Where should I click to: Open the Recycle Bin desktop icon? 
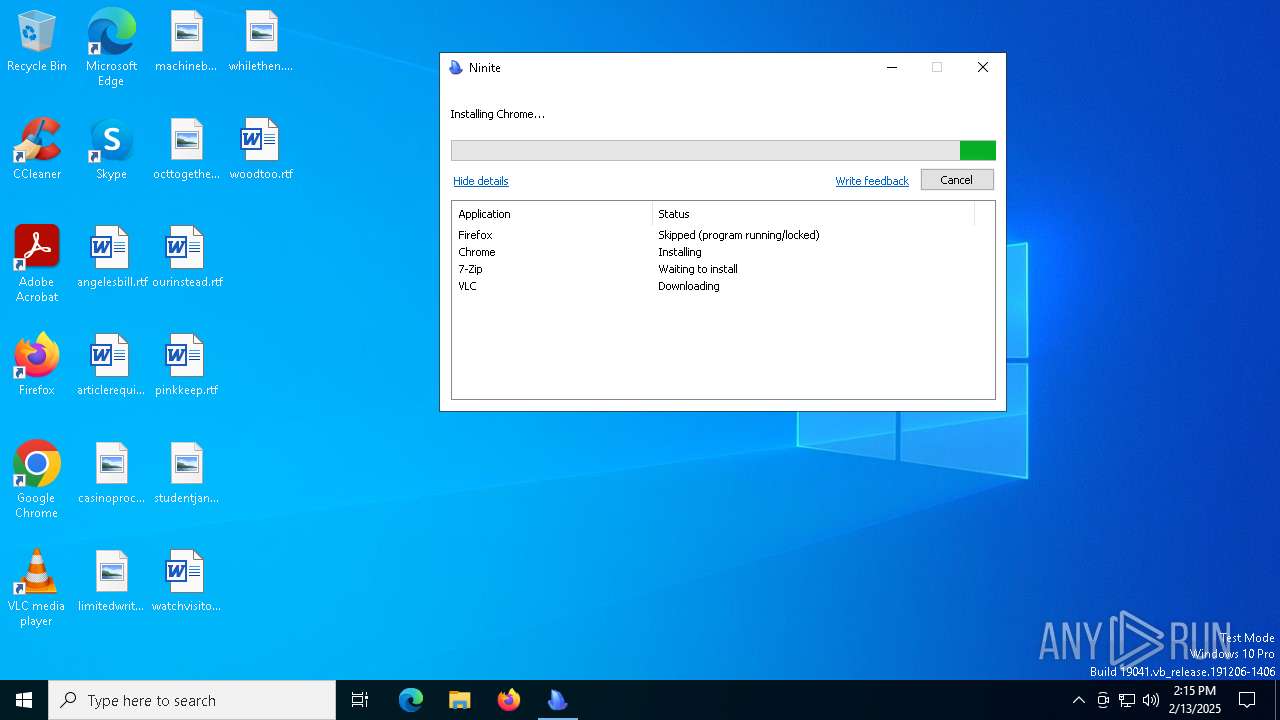click(37, 41)
